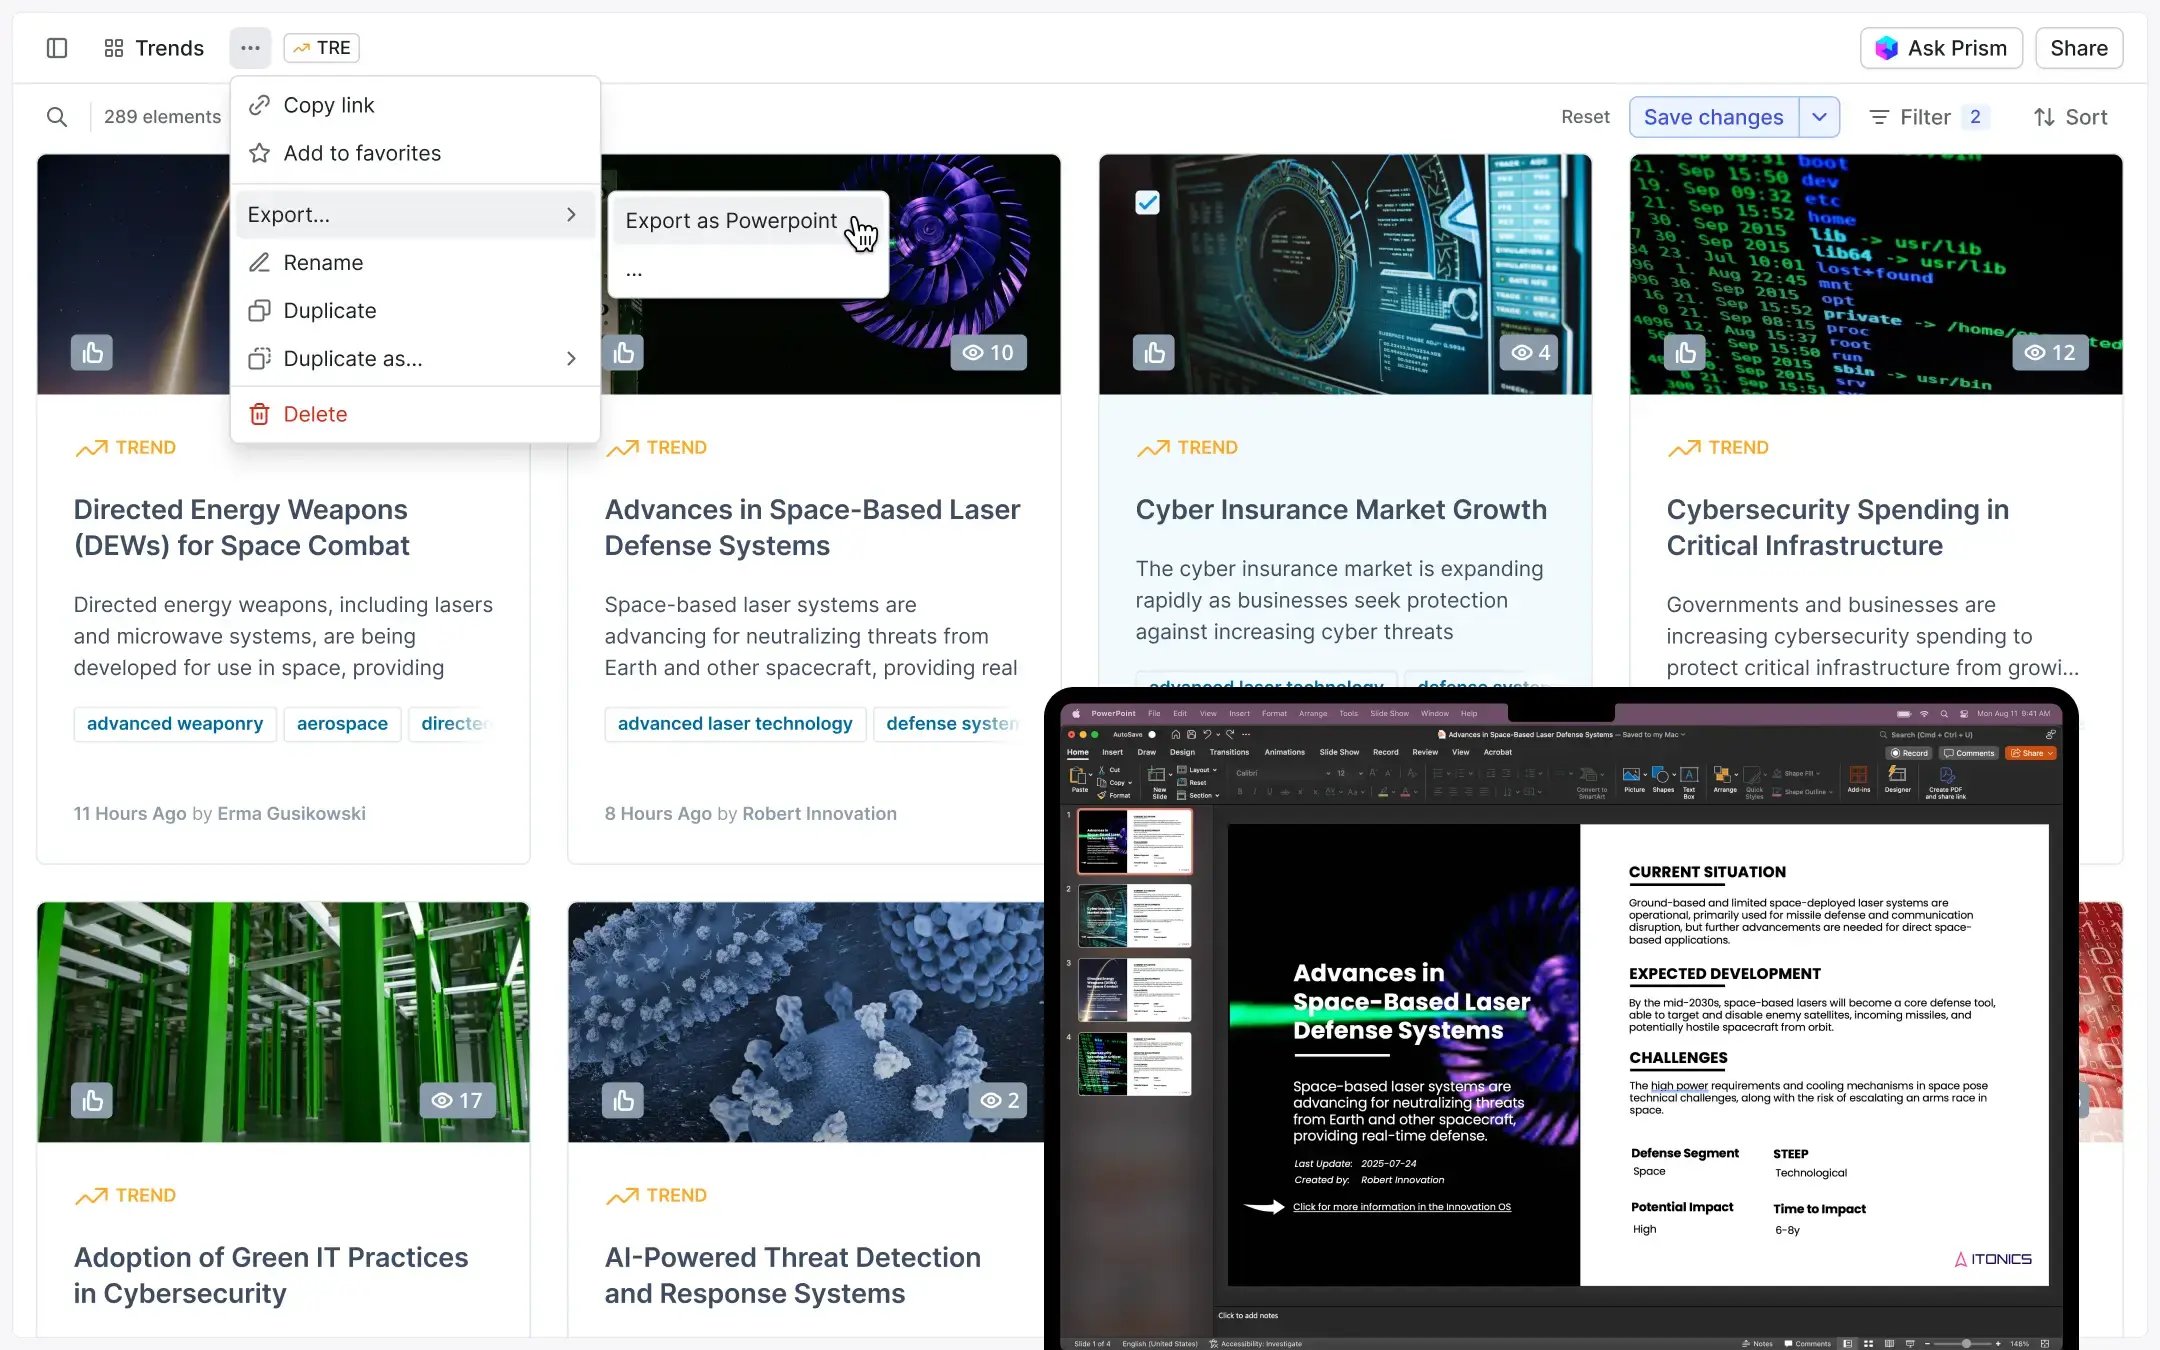Like the Green IT Practices card

92,1100
